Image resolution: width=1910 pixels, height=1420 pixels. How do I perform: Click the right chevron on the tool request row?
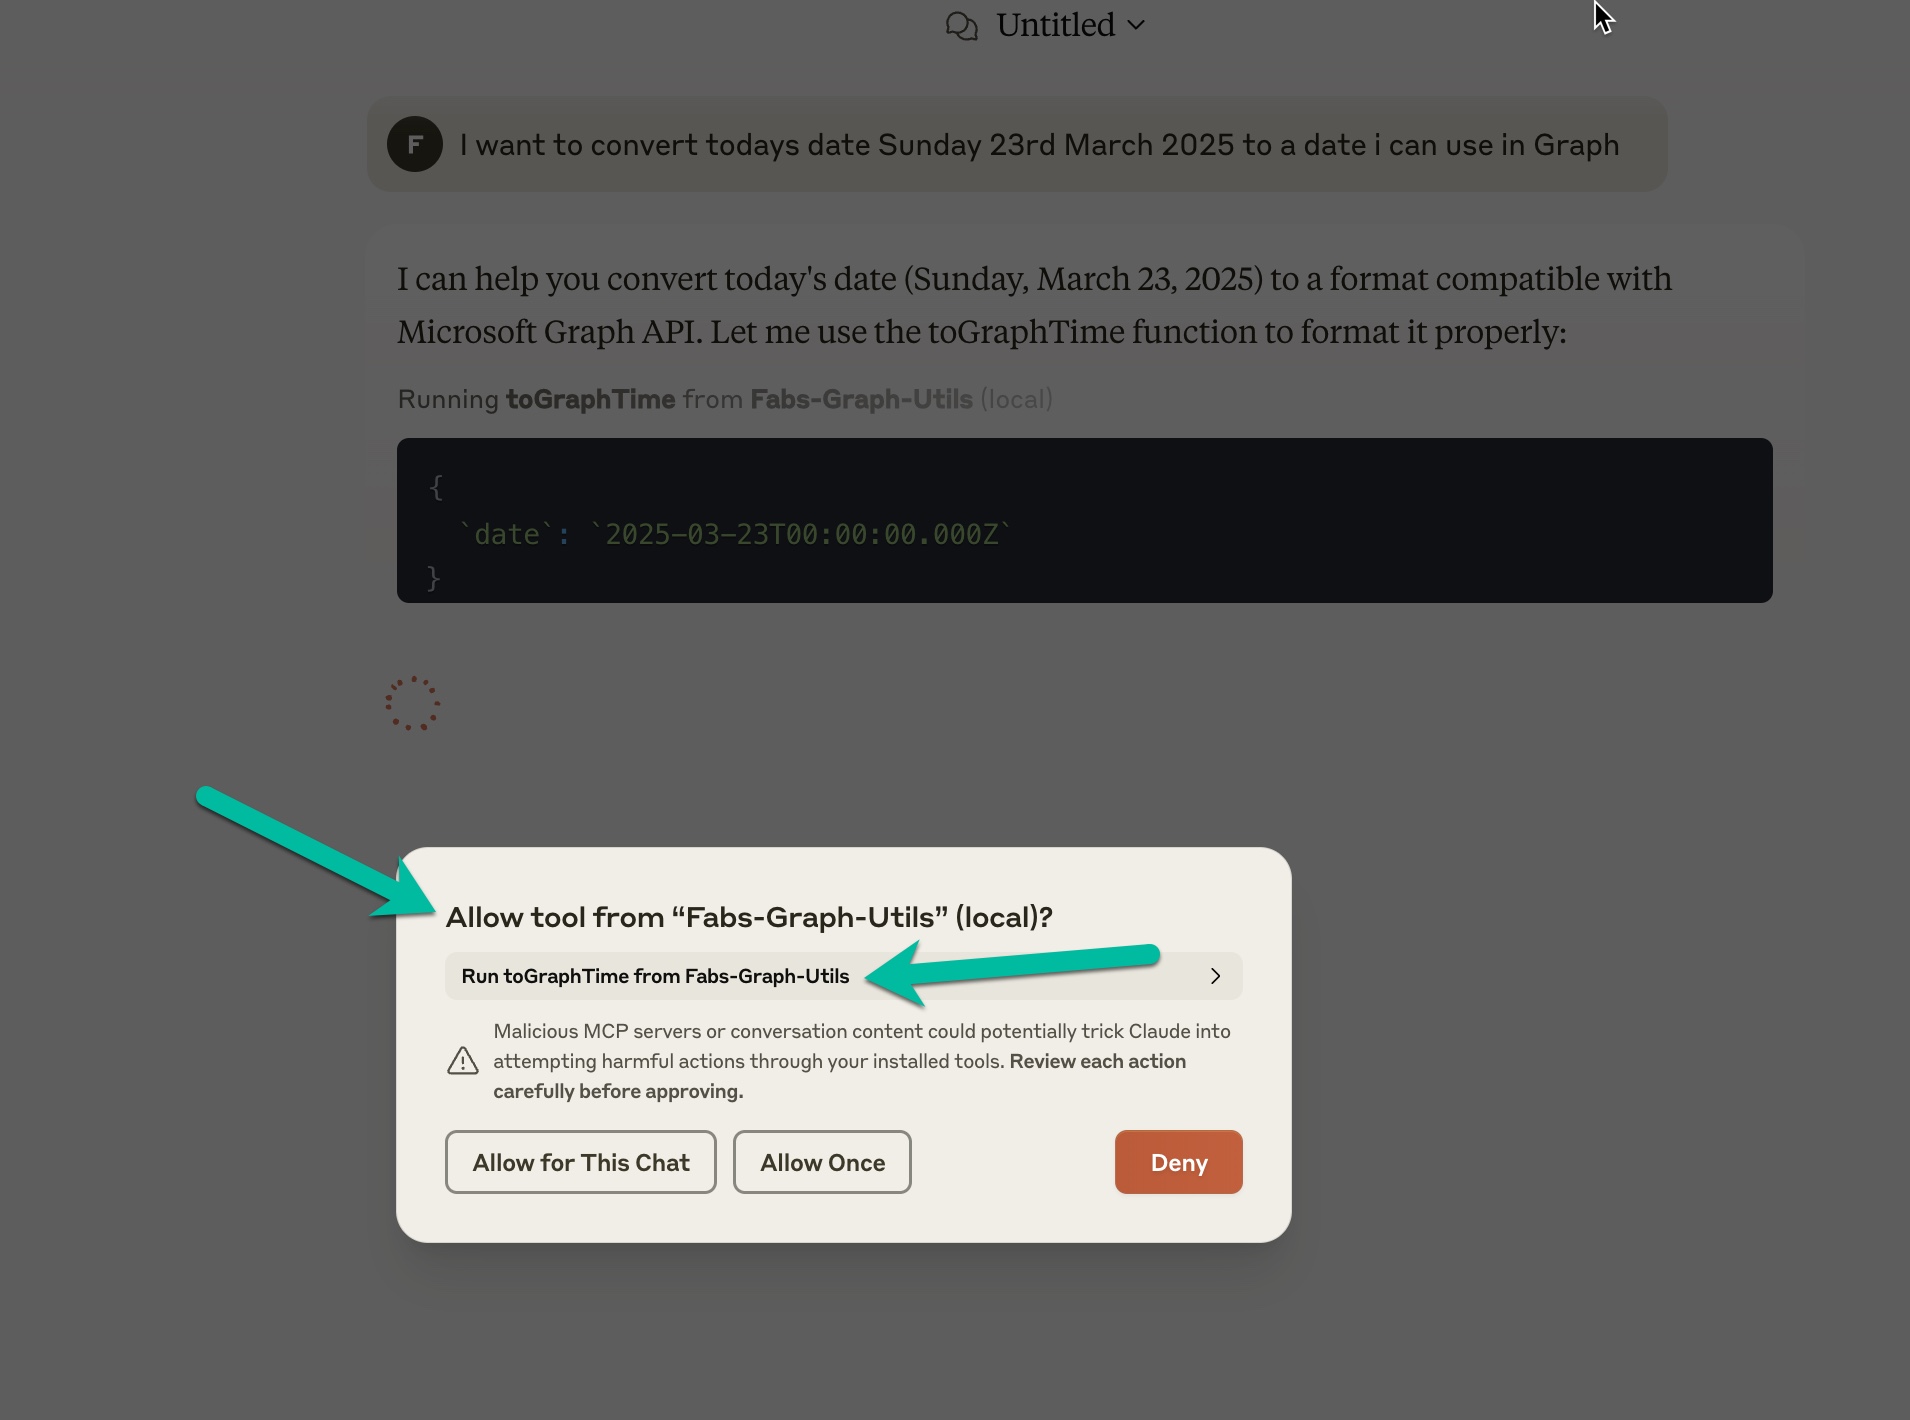(x=1215, y=976)
